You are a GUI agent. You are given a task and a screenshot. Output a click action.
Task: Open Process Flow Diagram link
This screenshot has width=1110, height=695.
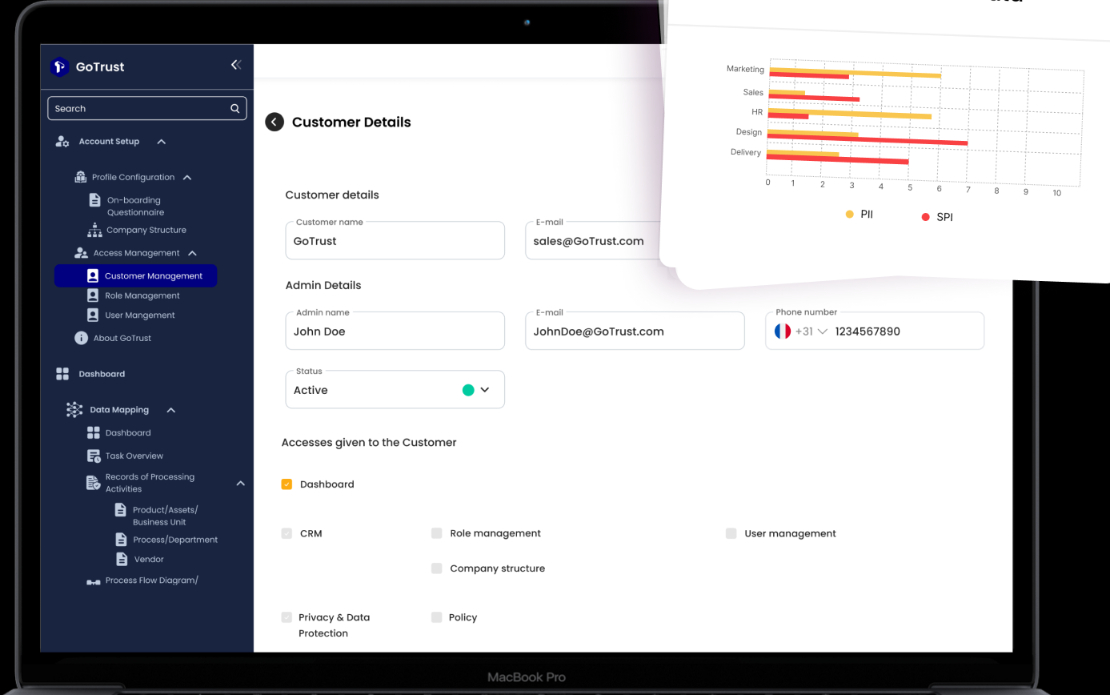pos(151,580)
